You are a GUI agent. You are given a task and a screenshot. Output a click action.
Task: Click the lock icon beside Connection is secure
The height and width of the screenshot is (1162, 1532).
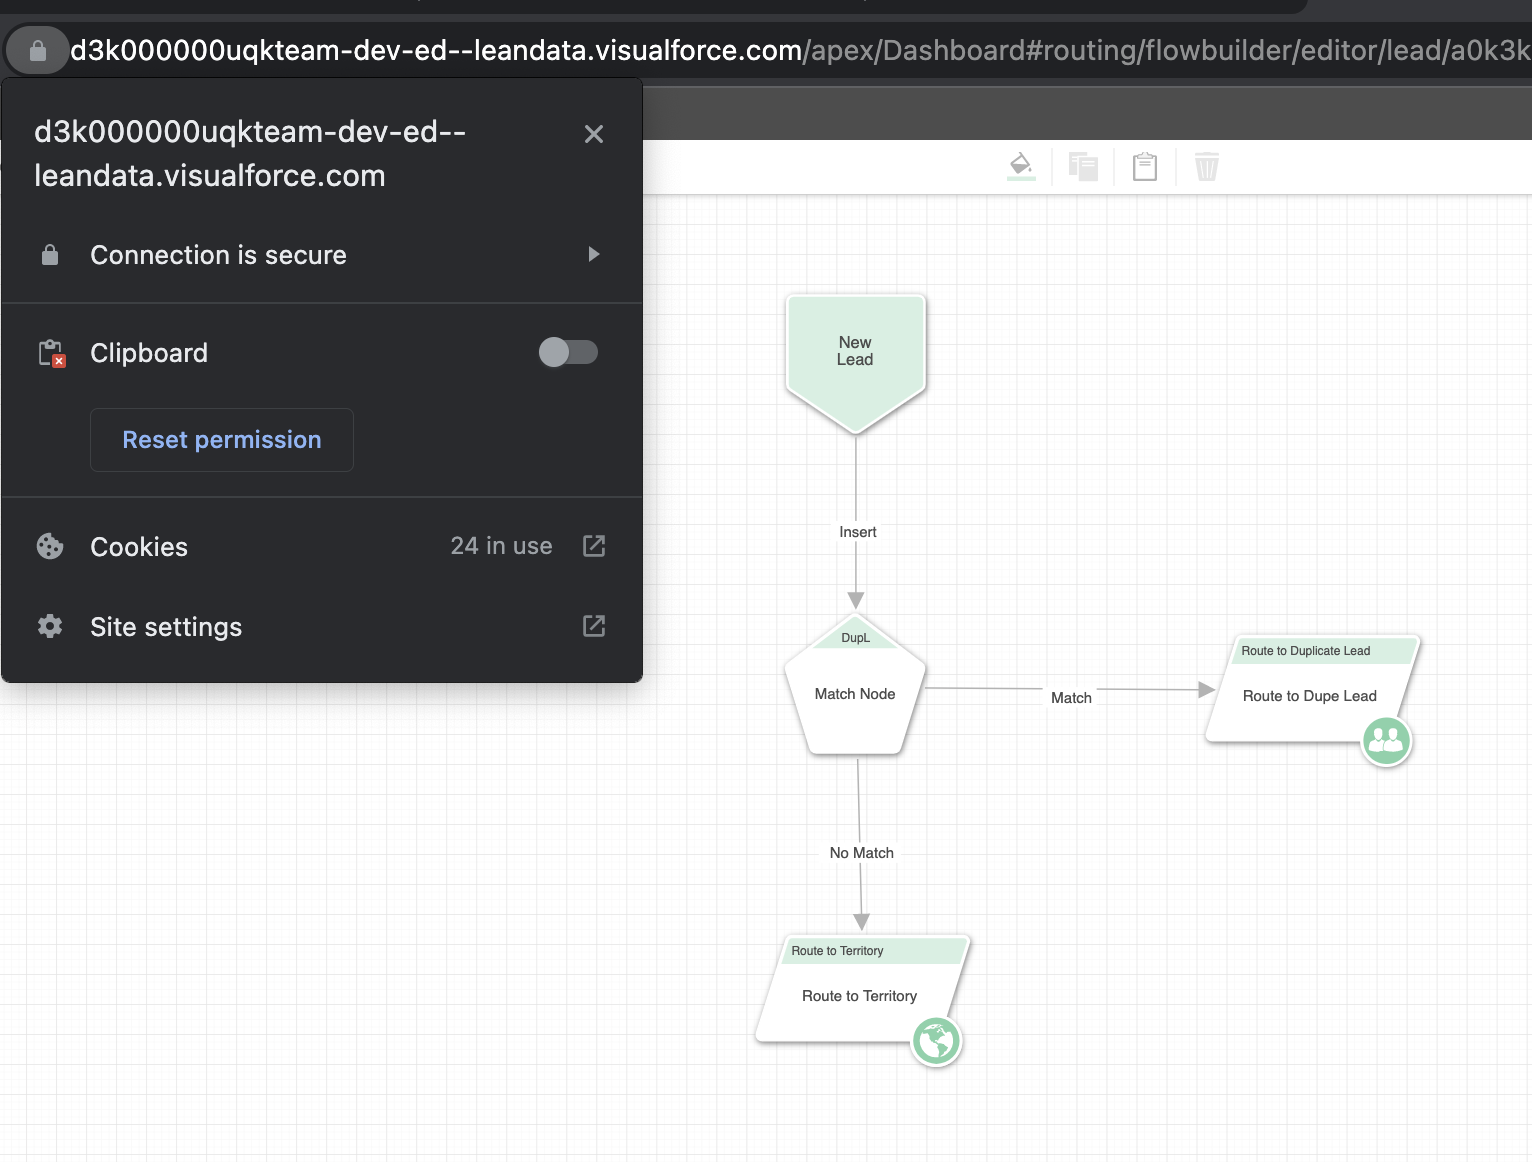point(50,255)
